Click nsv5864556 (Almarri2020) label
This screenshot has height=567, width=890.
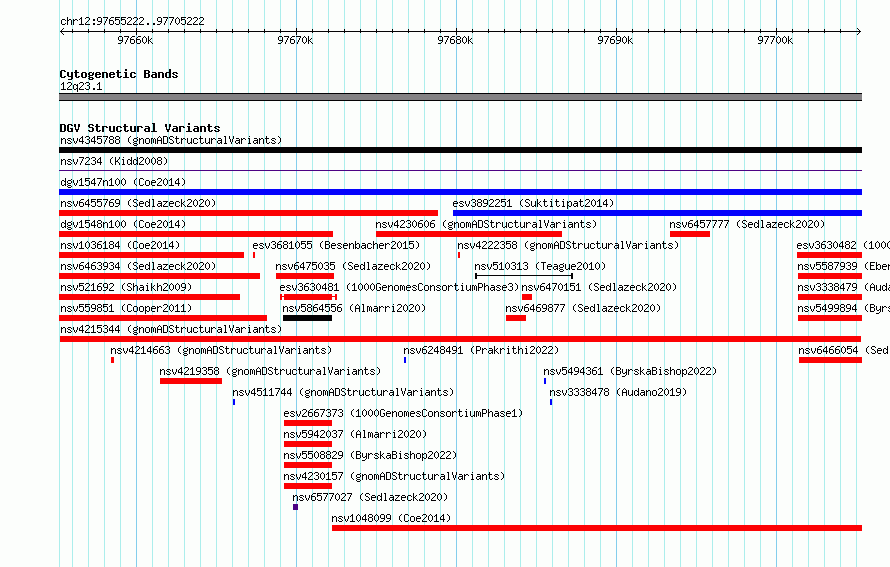tap(354, 308)
